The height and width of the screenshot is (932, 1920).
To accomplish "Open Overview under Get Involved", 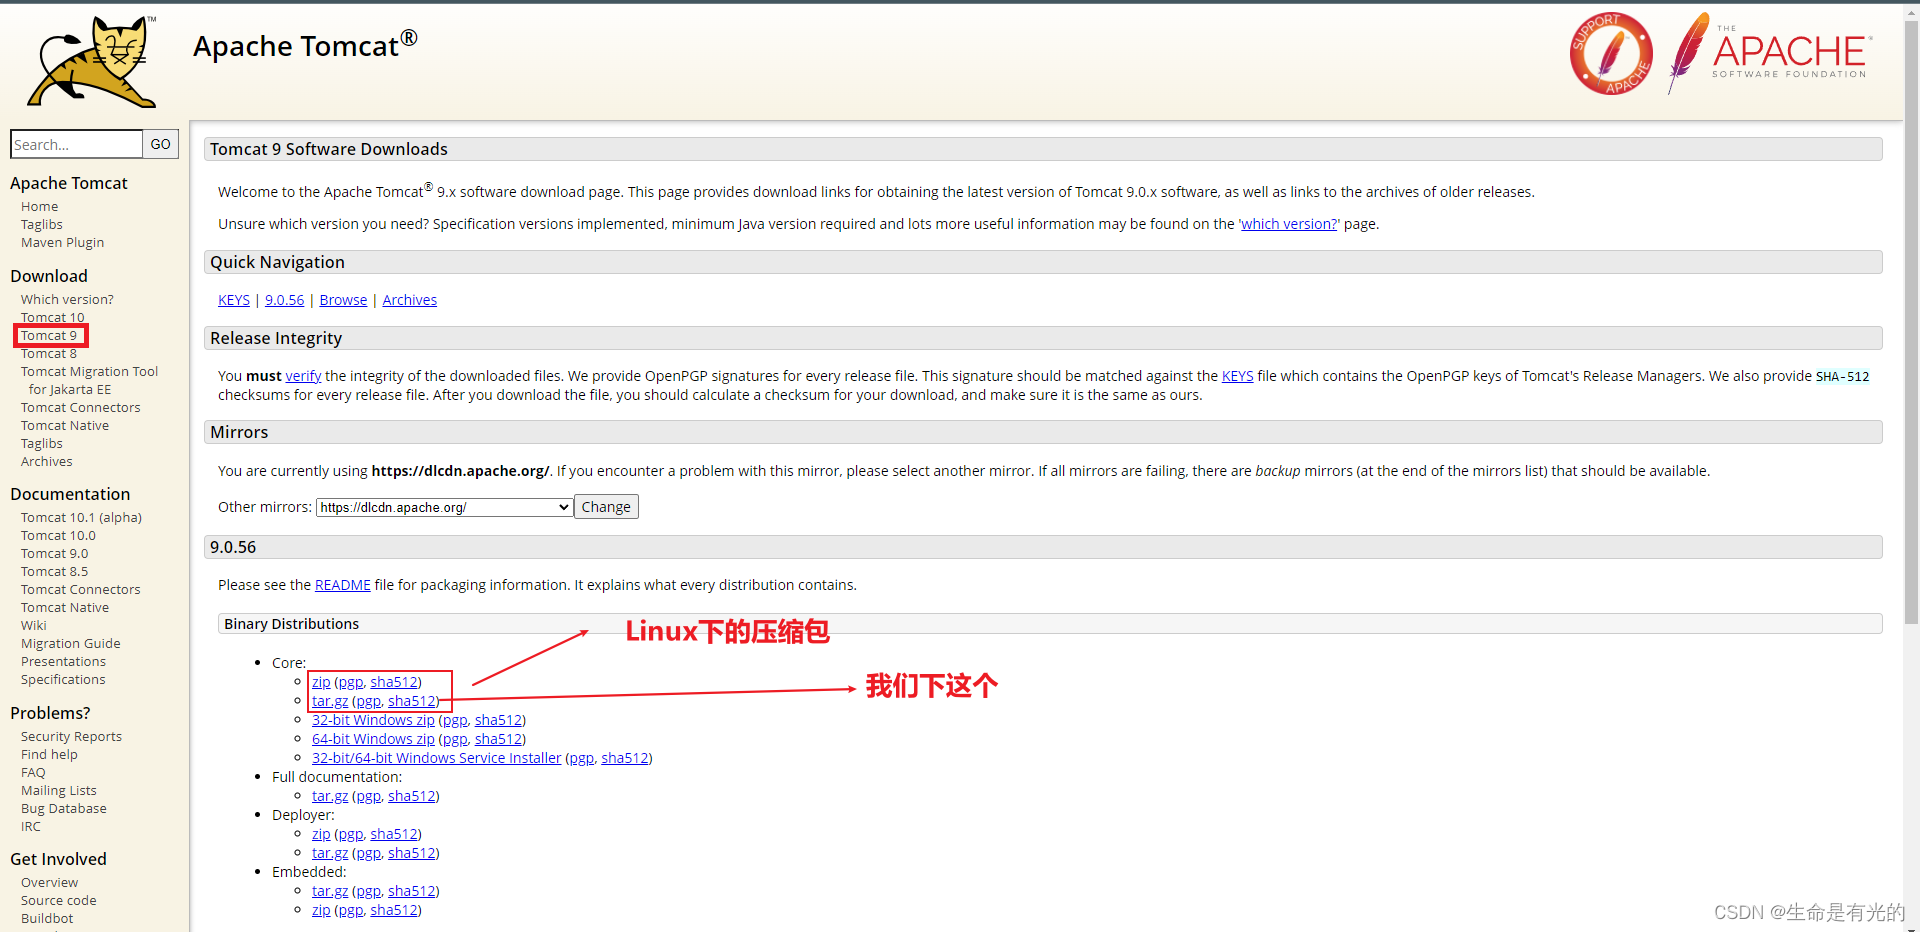I will tap(49, 882).
